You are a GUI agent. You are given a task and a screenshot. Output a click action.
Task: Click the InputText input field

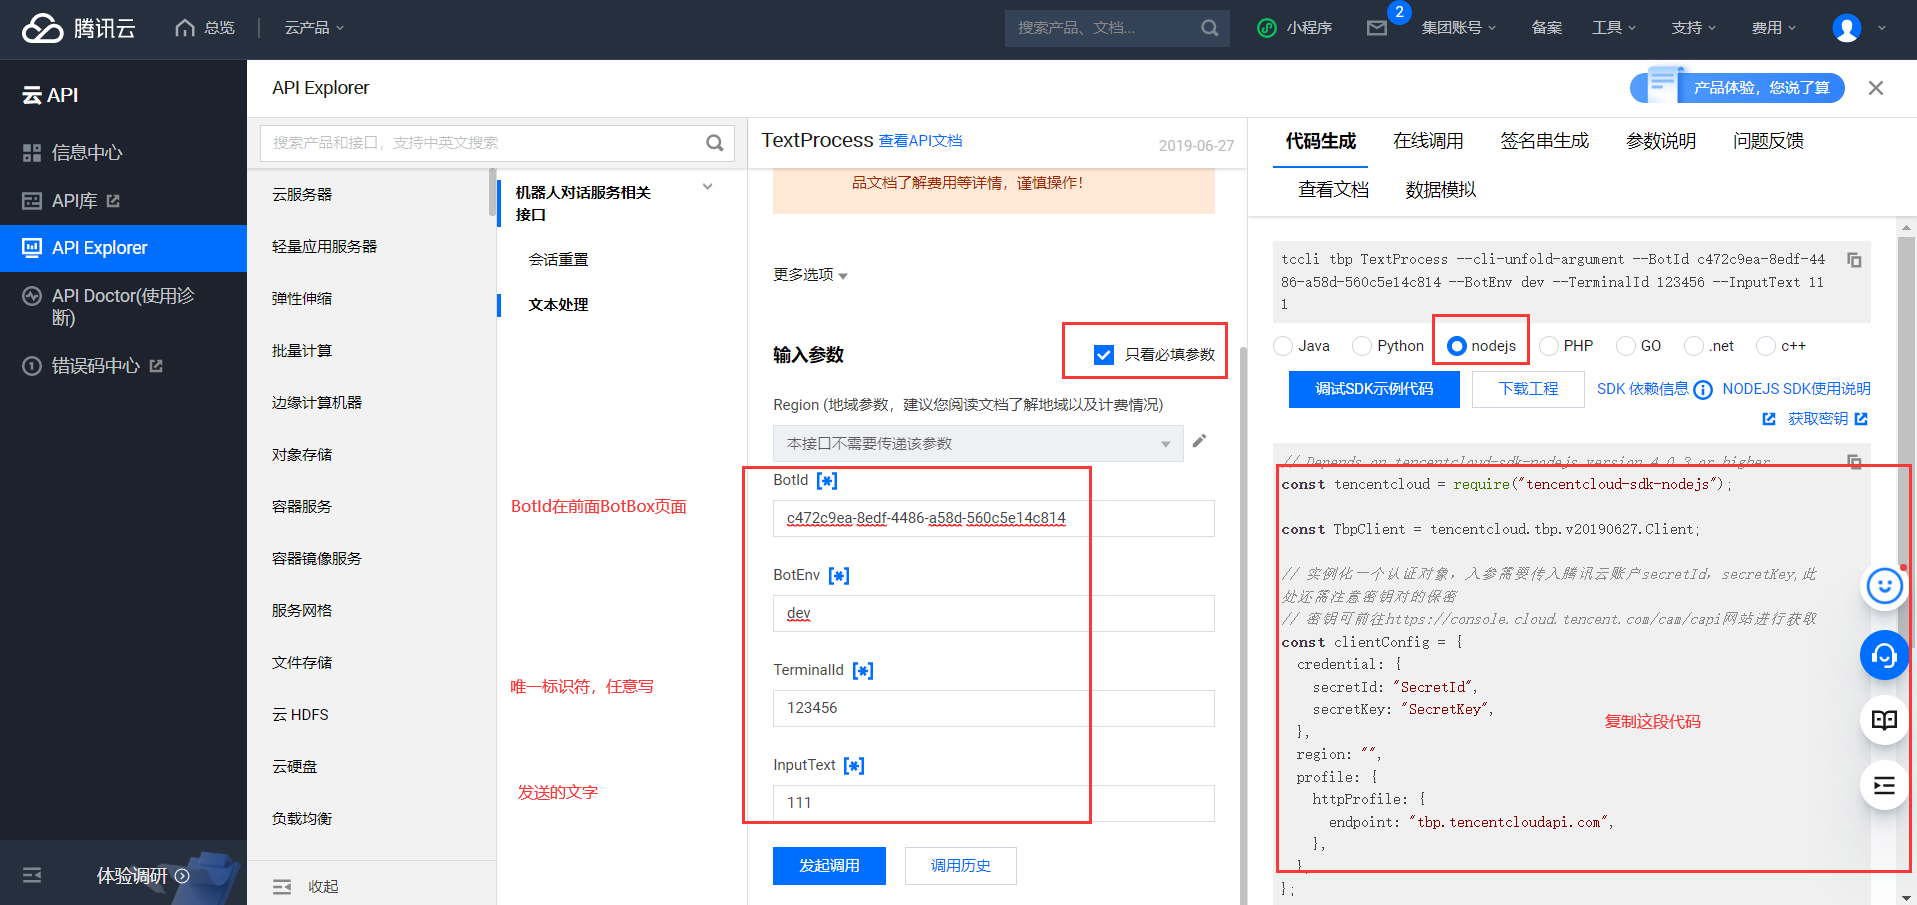click(x=994, y=803)
